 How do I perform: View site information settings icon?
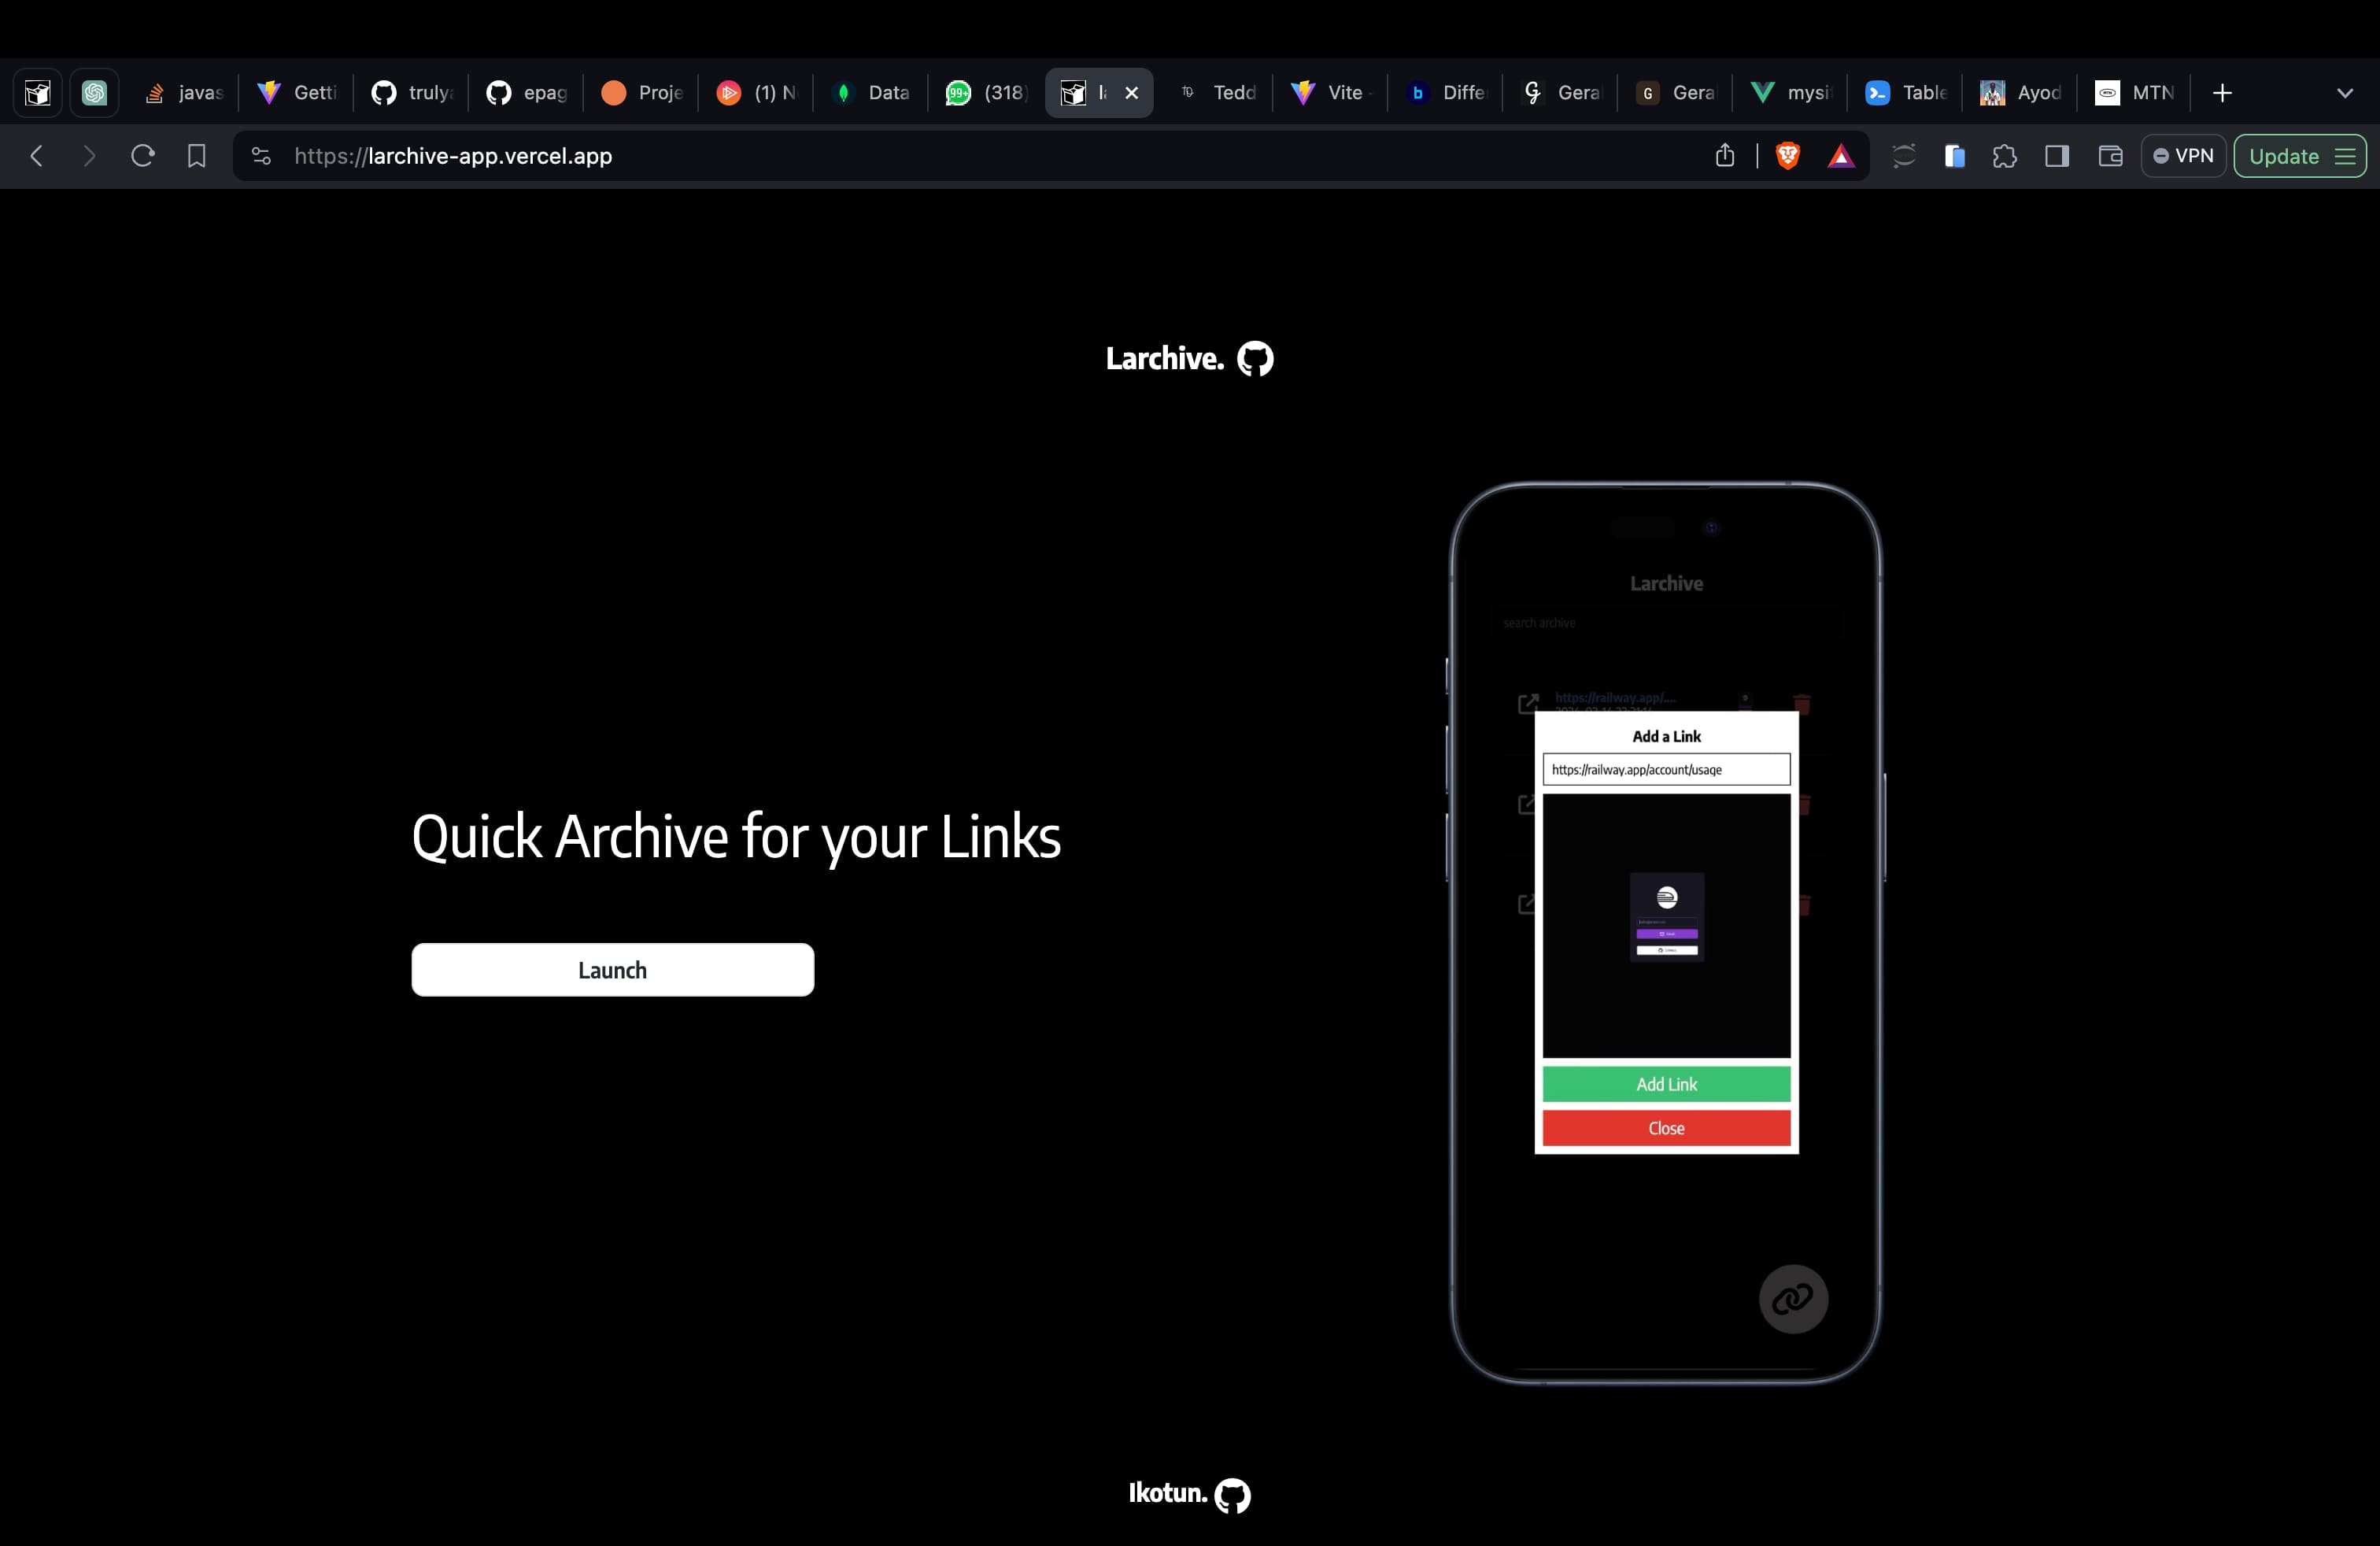[261, 156]
